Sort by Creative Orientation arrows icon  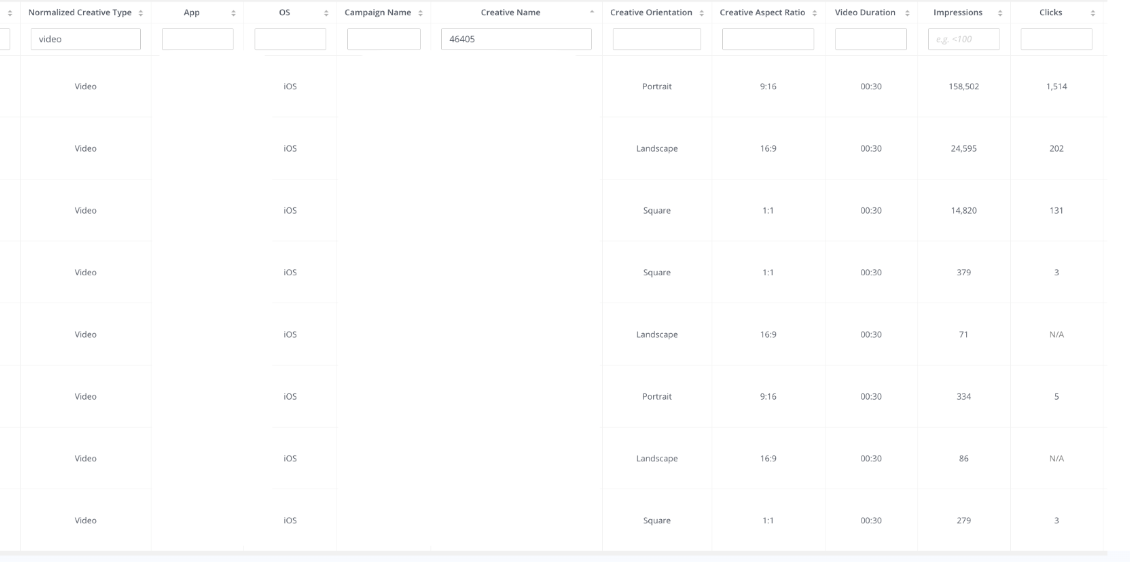701,13
